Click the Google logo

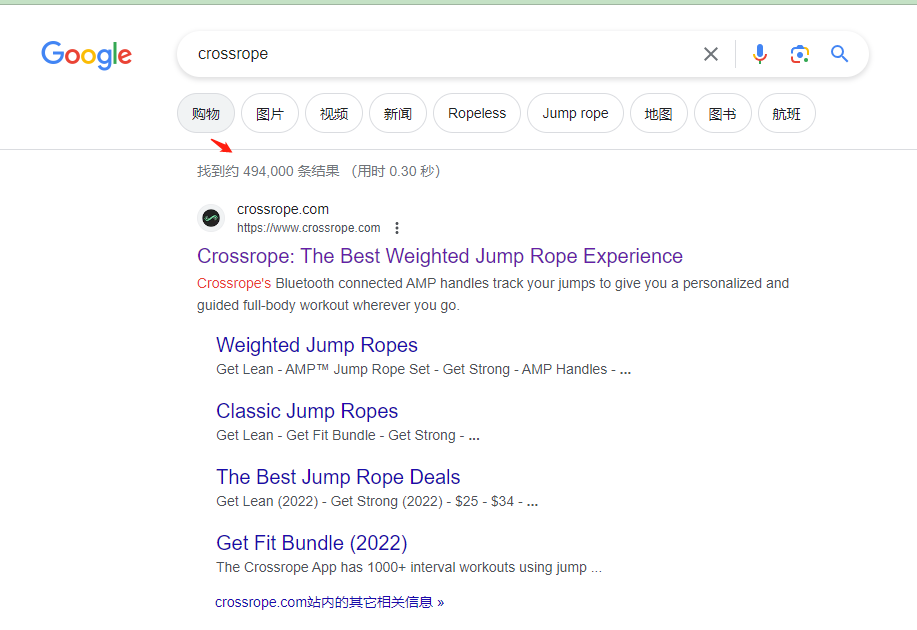(86, 55)
